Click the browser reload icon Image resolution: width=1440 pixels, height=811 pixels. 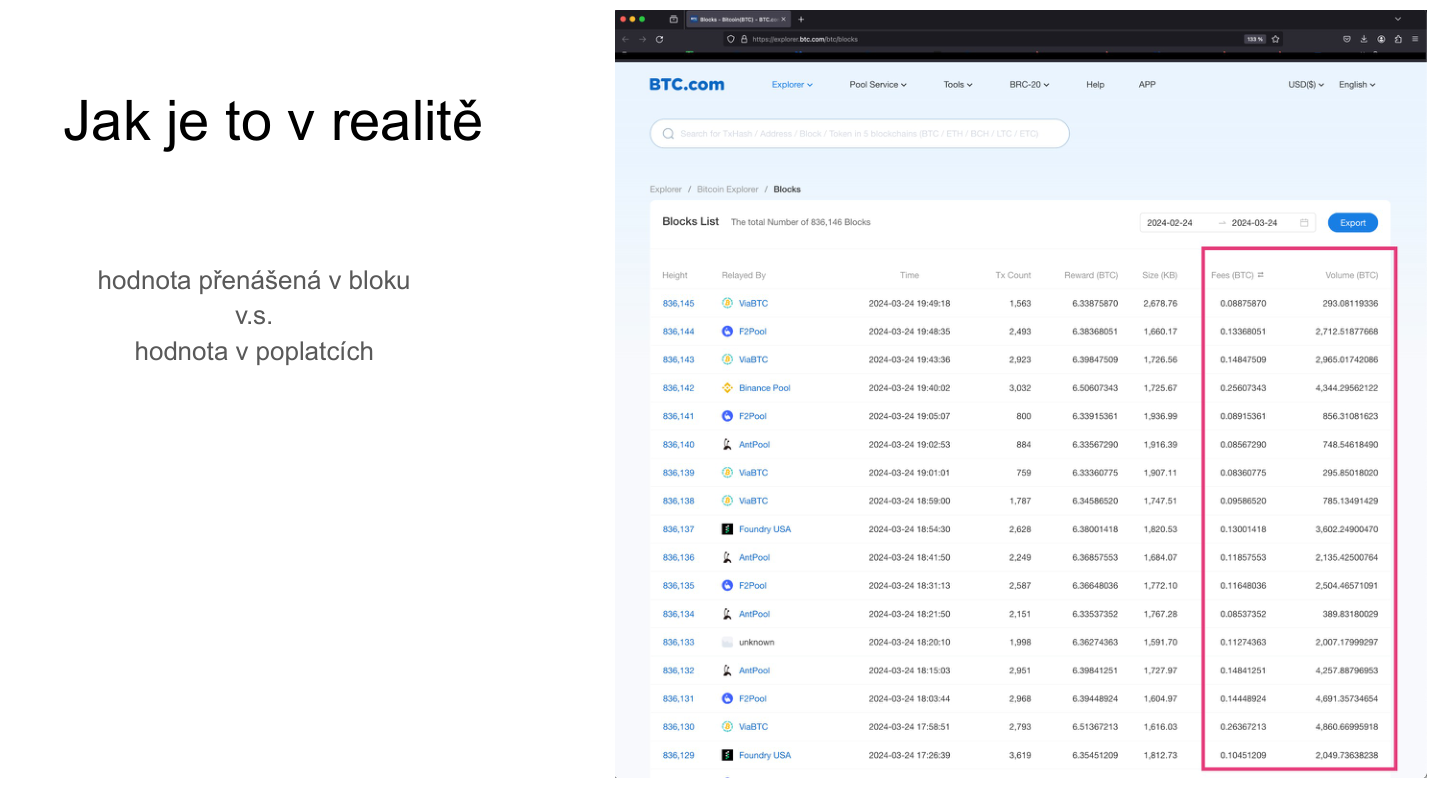[660, 39]
